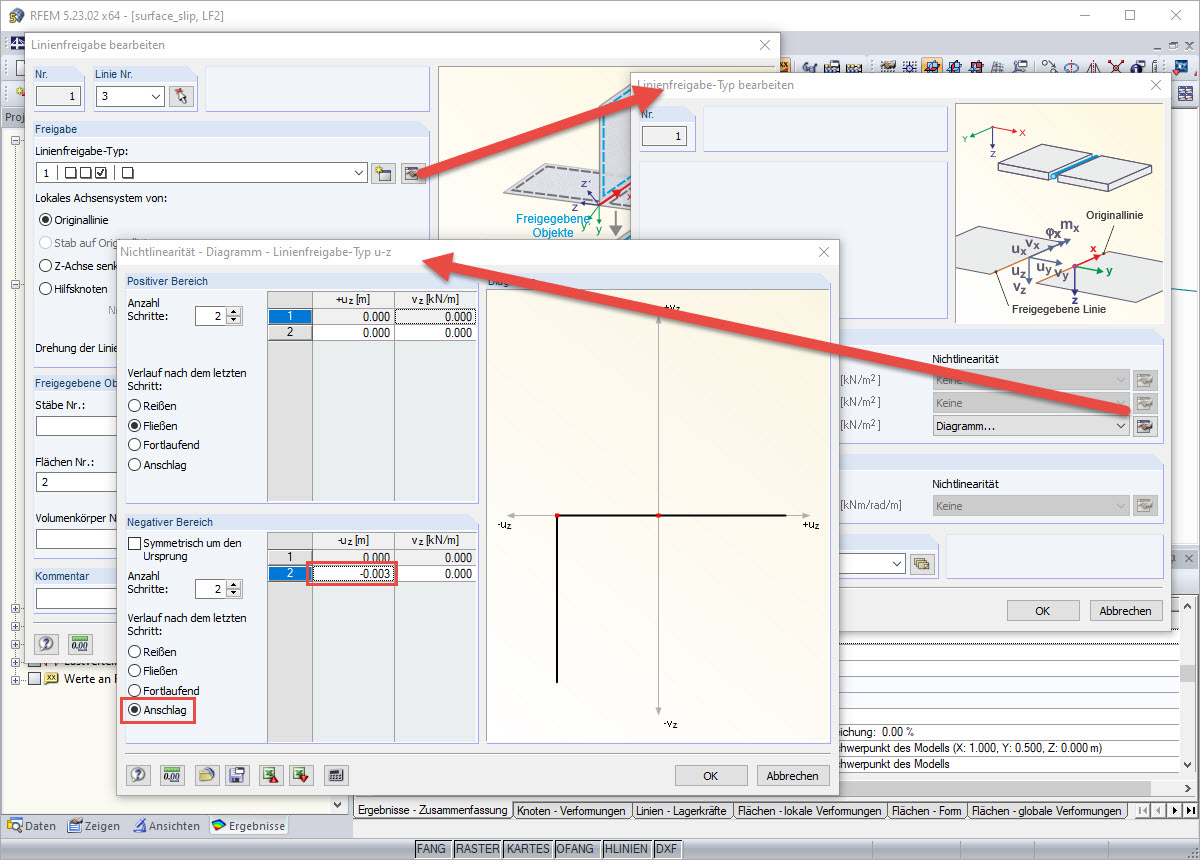Viewport: 1200px width, 860px height.
Task: Adjust Anzahl Schritte stepper in Negativer Bereich
Action: (234, 589)
